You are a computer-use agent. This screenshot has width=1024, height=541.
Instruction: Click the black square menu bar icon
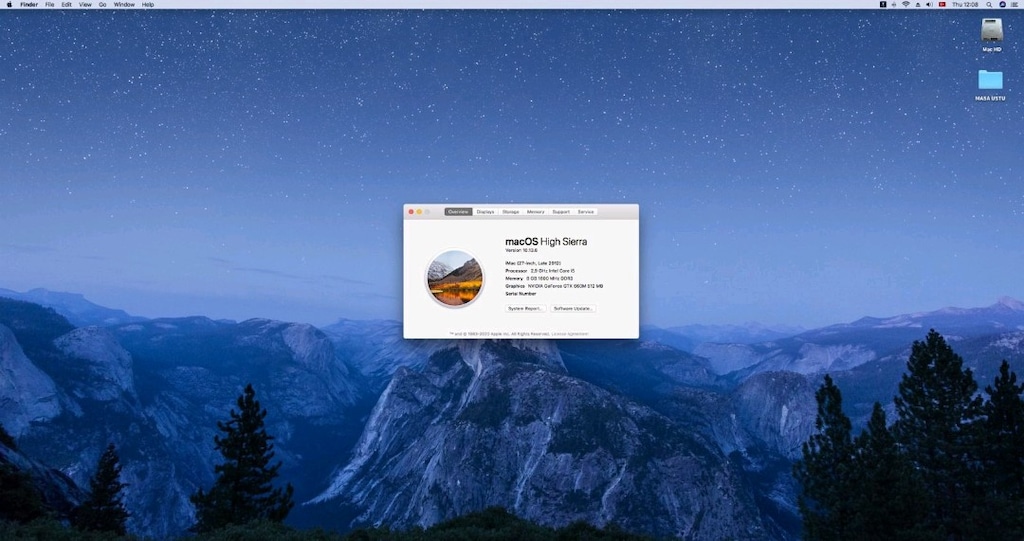pos(883,5)
